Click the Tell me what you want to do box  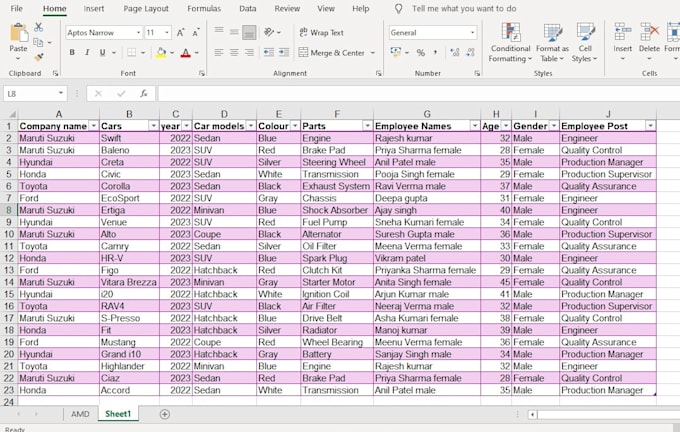coord(464,8)
